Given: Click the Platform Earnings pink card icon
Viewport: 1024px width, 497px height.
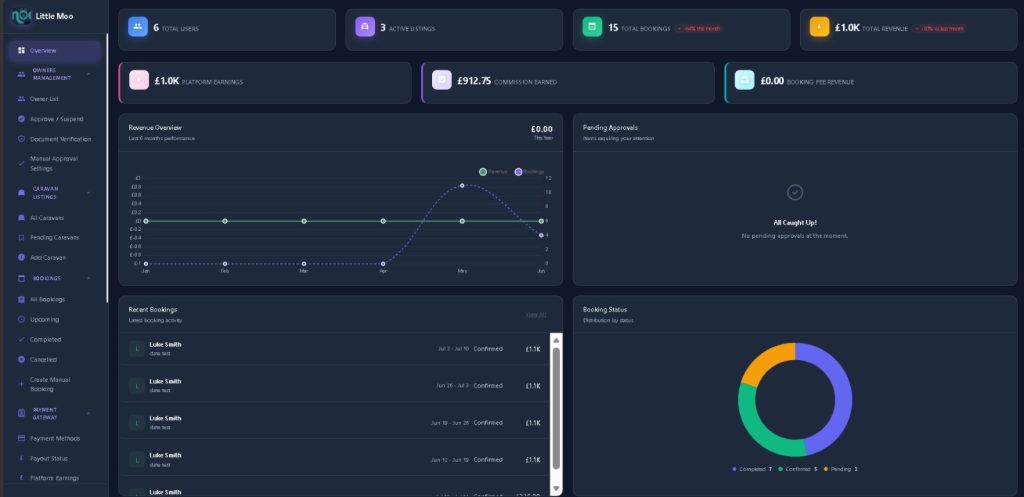Looking at the screenshot, I should (x=139, y=80).
